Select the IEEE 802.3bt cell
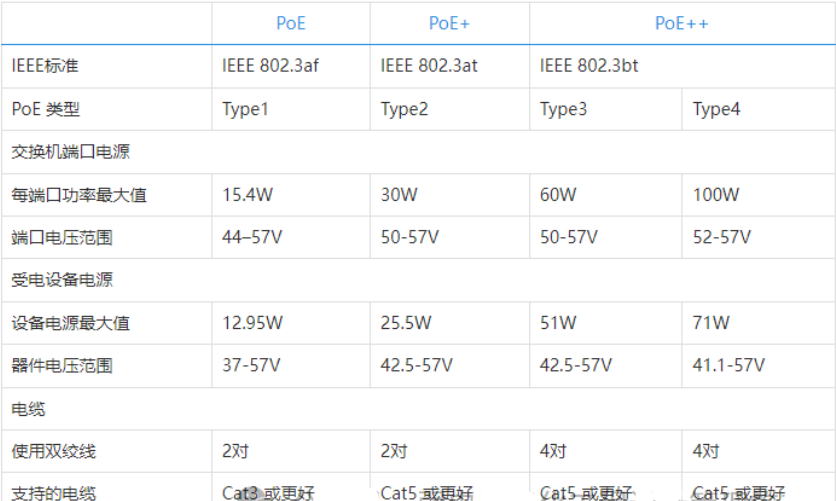 pos(589,66)
